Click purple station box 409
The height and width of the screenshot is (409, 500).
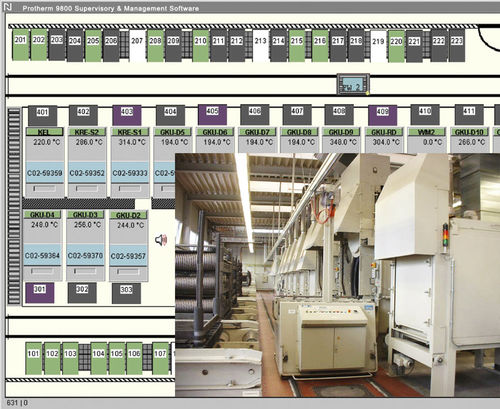pos(383,115)
